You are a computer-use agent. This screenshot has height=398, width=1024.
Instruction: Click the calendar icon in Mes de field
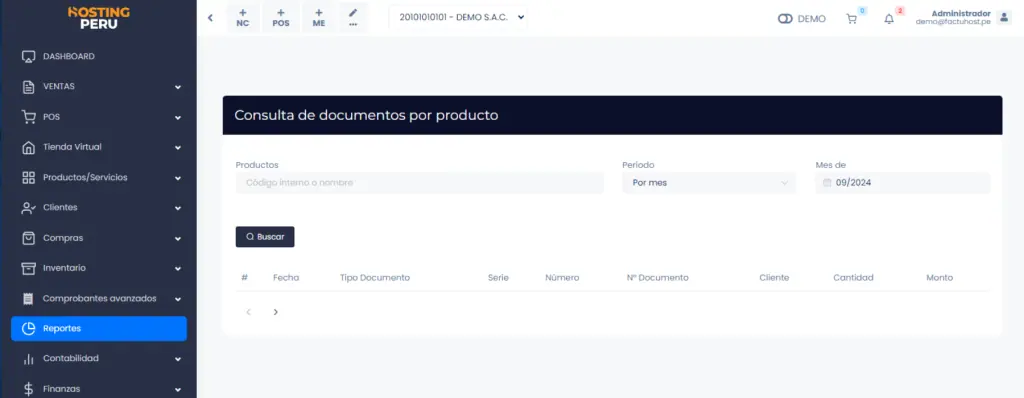pyautogui.click(x=827, y=183)
